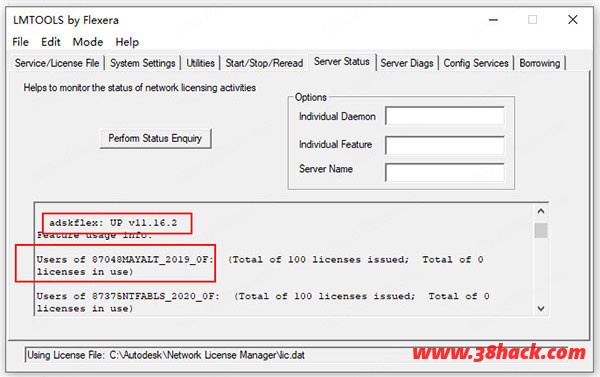Click the output scrollbar down arrow
600x377 pixels.
[541, 308]
